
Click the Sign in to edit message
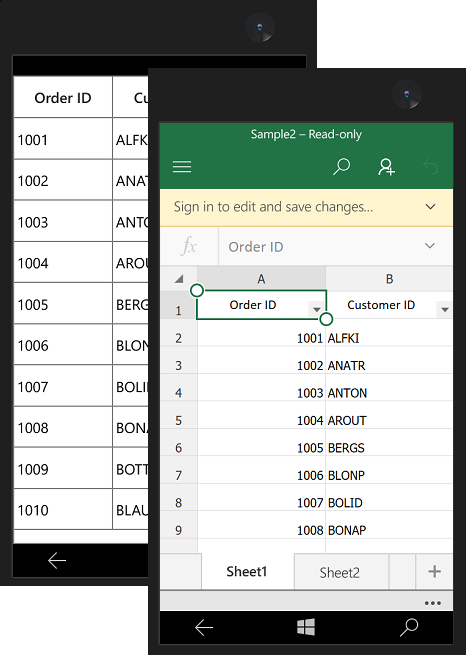pyautogui.click(x=273, y=207)
